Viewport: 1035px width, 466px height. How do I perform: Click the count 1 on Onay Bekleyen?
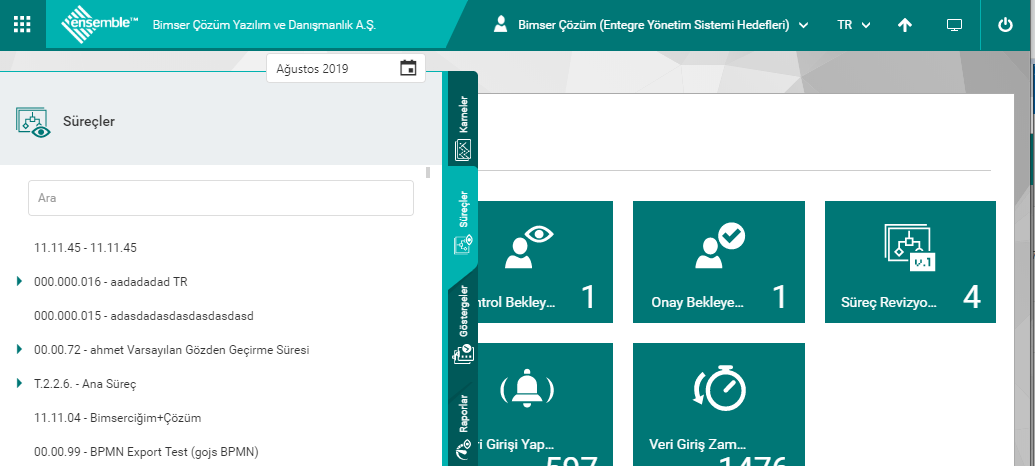pyautogui.click(x=780, y=298)
